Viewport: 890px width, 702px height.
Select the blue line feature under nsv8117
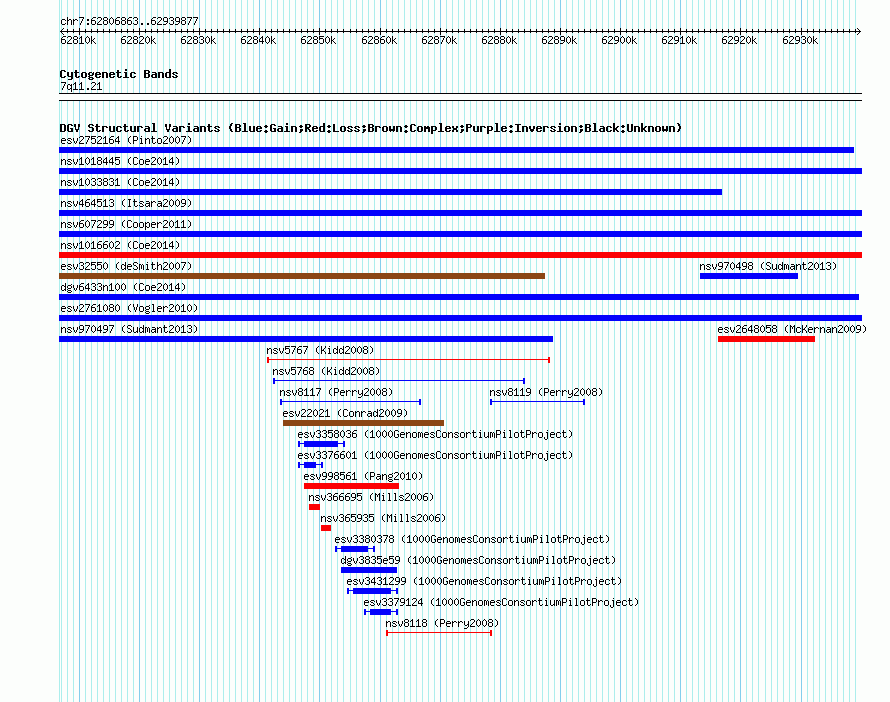(350, 402)
